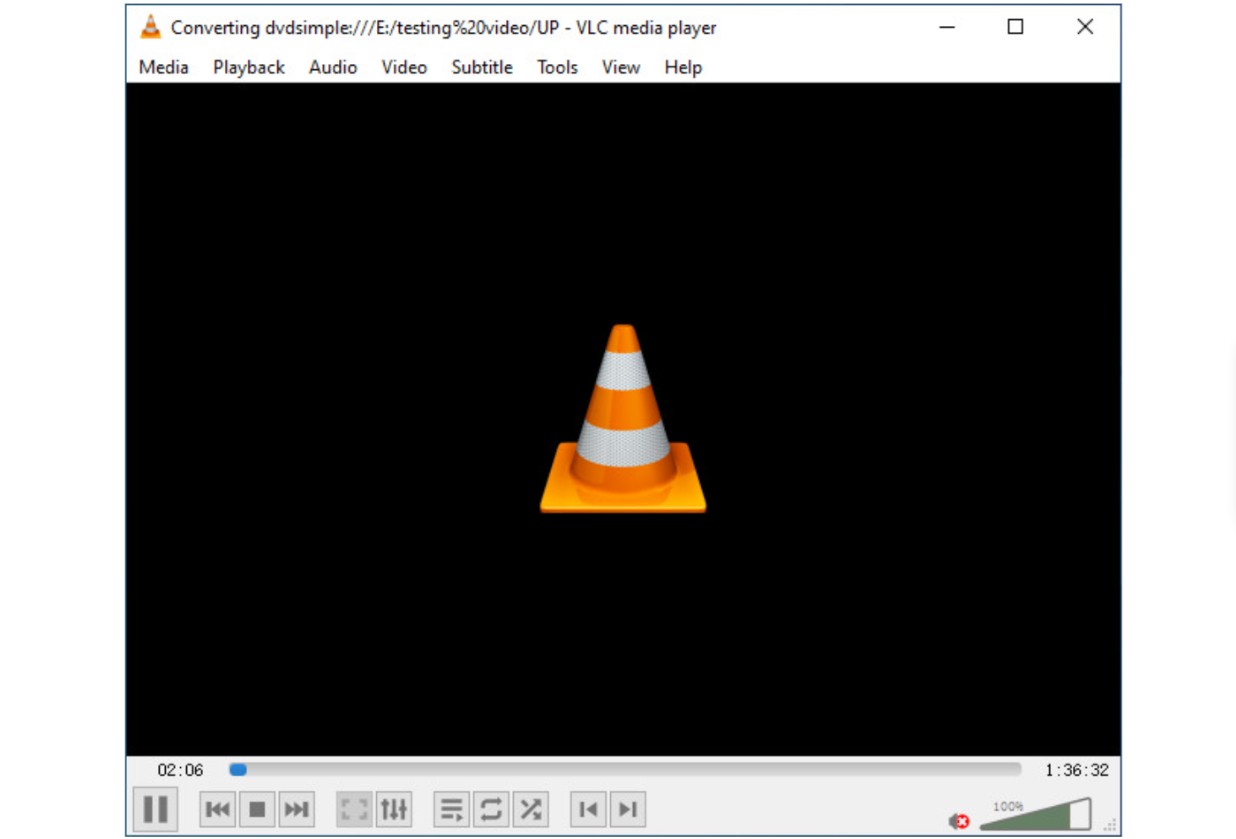This screenshot has height=839, width=1236.
Task: Toggle fullscreen video mode
Action: pos(354,809)
